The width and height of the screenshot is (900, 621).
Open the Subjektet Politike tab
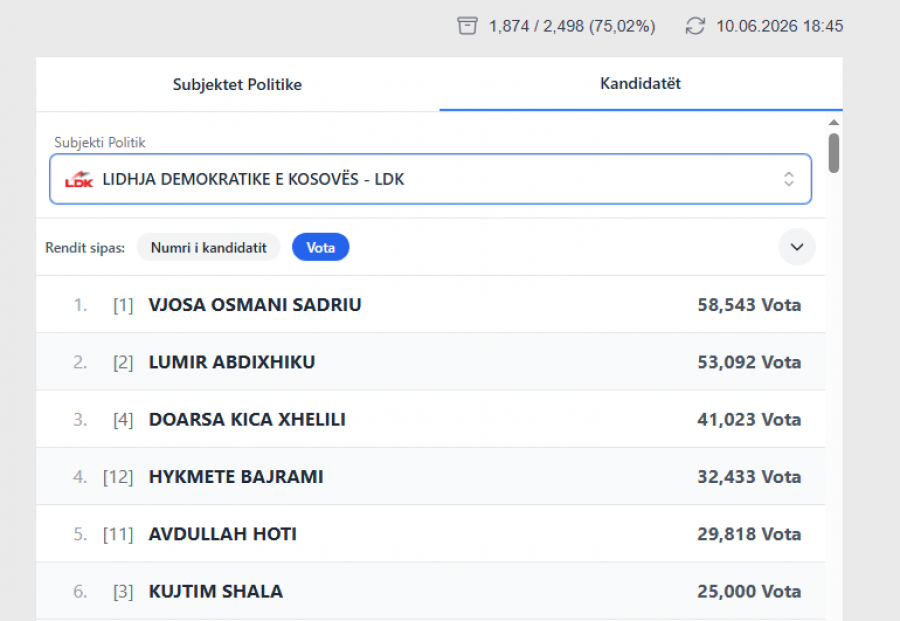point(237,84)
